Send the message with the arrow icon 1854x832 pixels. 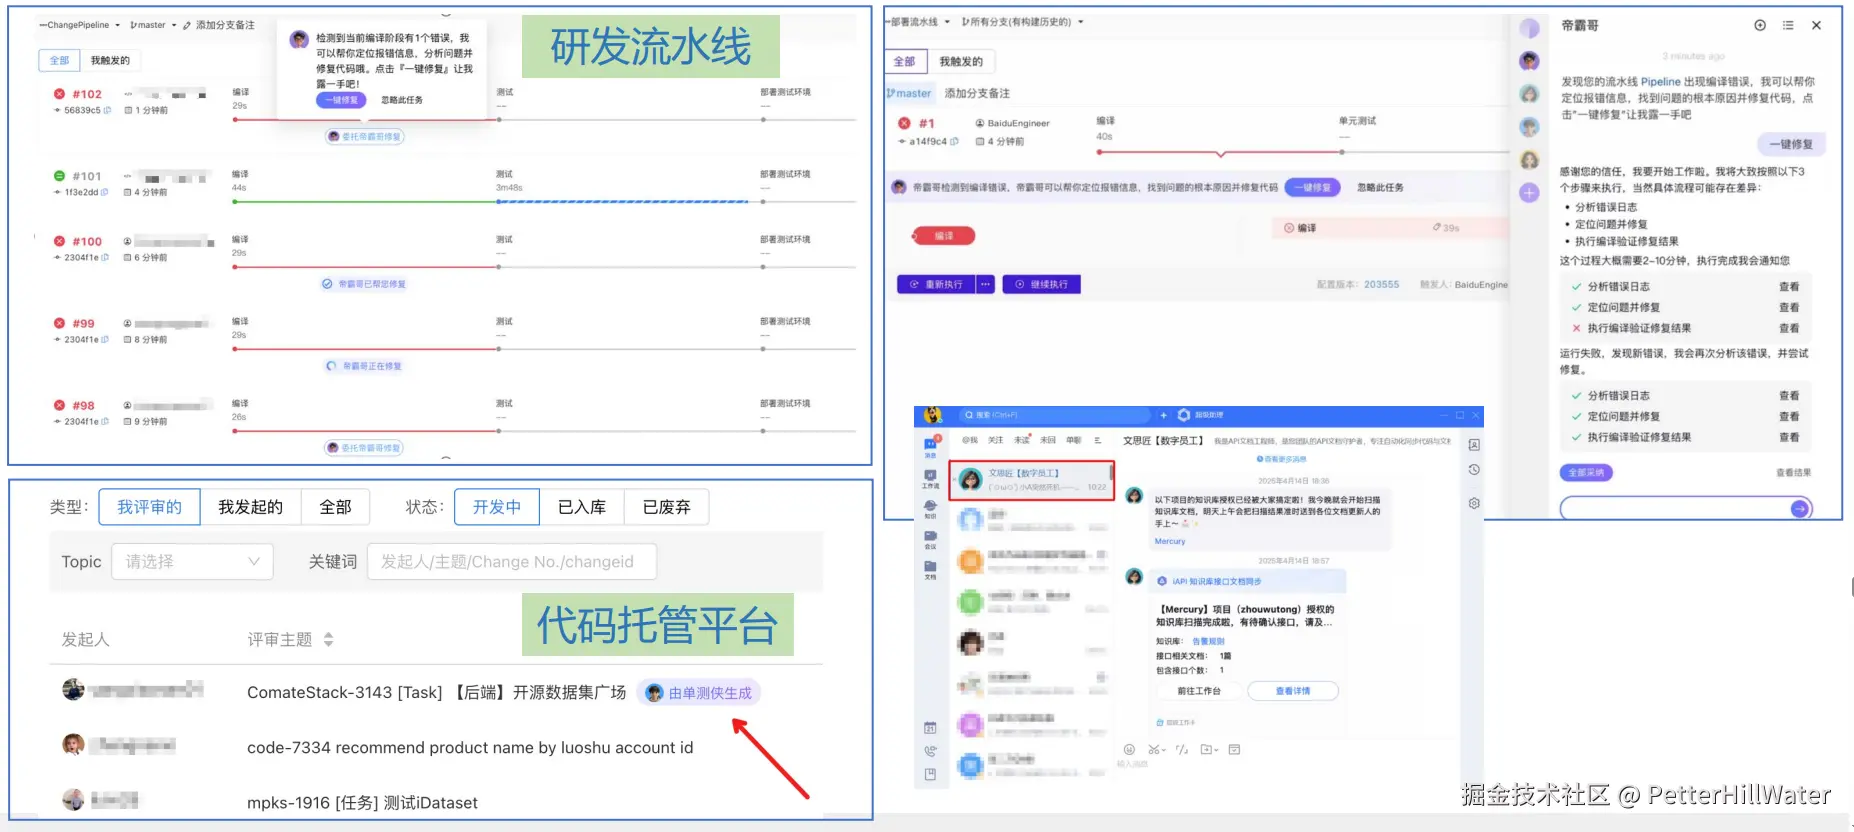pyautogui.click(x=1800, y=509)
